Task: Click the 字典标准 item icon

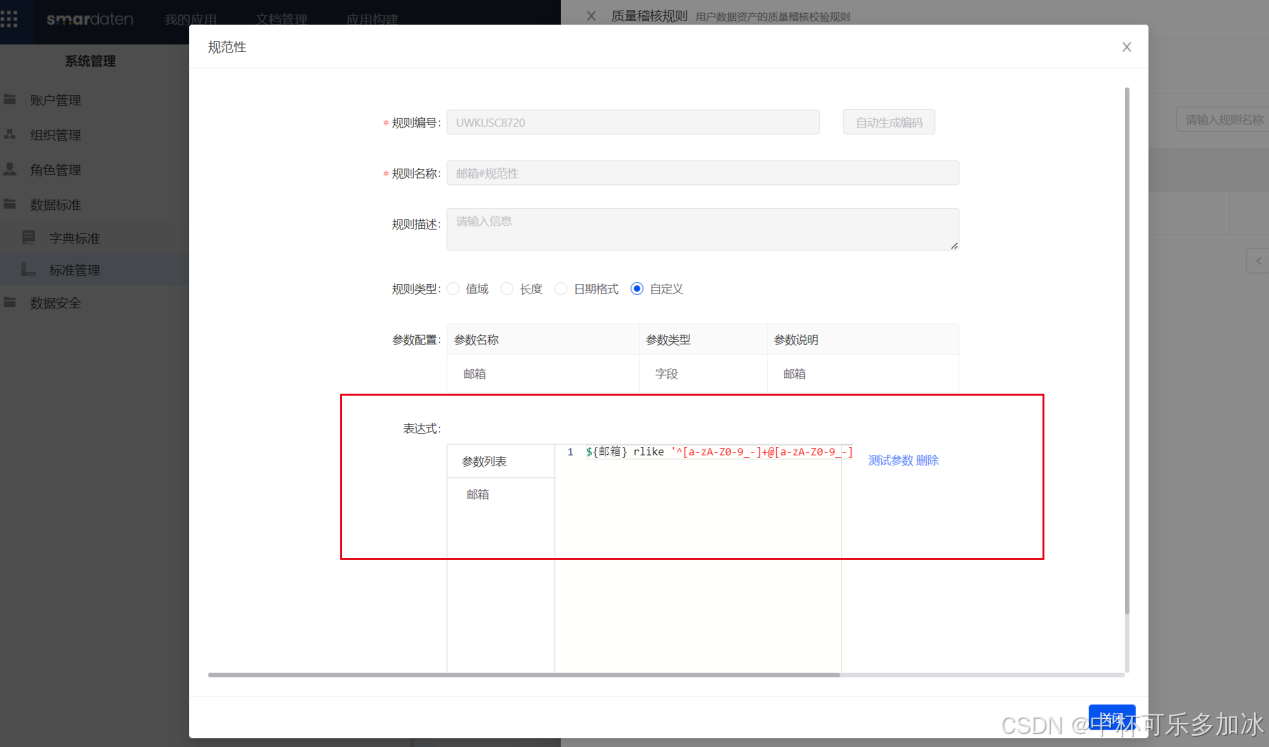Action: pyautogui.click(x=29, y=238)
